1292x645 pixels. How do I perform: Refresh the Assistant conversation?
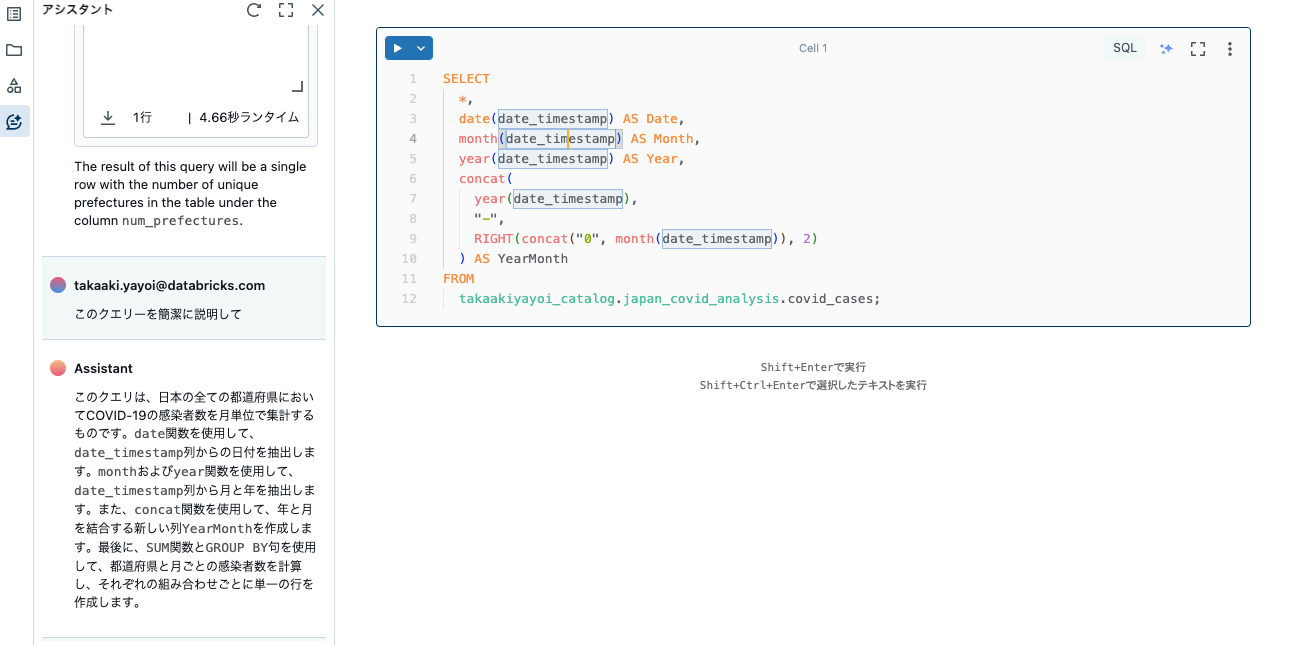(x=253, y=10)
